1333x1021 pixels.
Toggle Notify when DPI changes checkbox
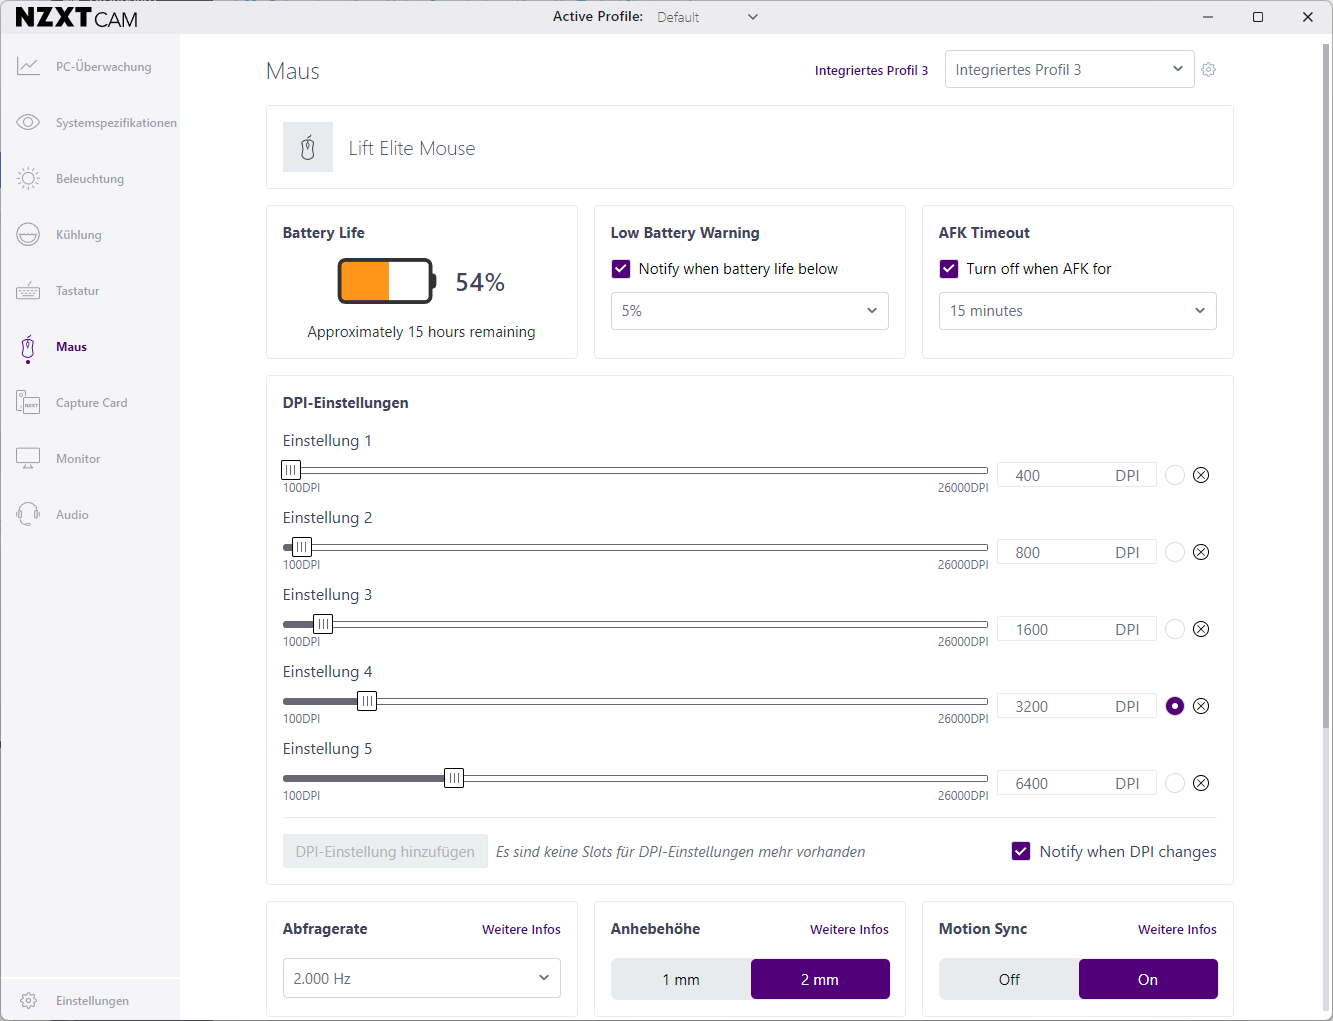(1021, 851)
